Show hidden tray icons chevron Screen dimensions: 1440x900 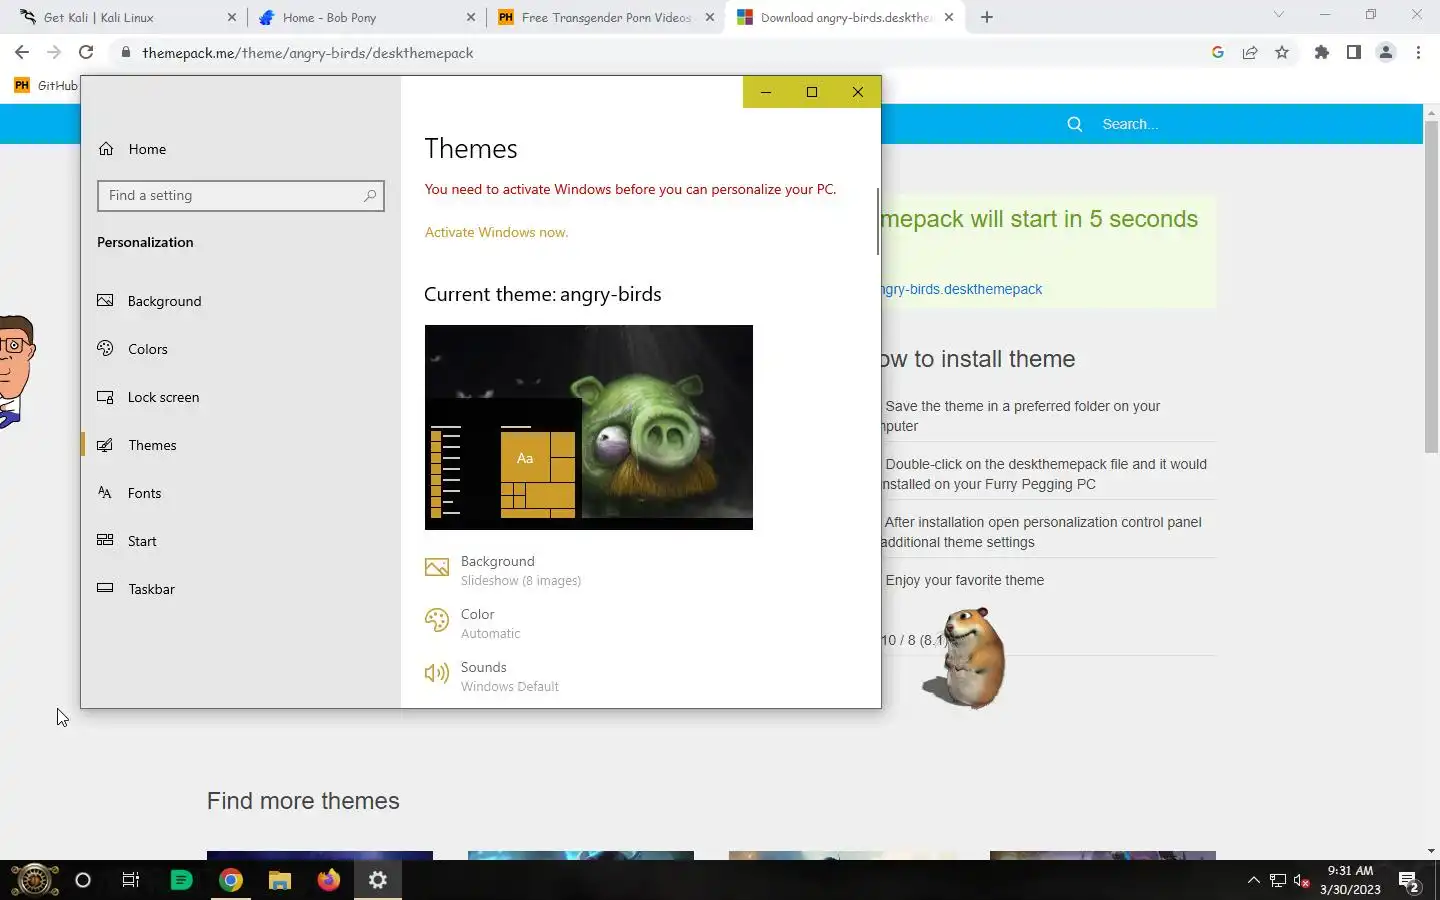(1253, 880)
